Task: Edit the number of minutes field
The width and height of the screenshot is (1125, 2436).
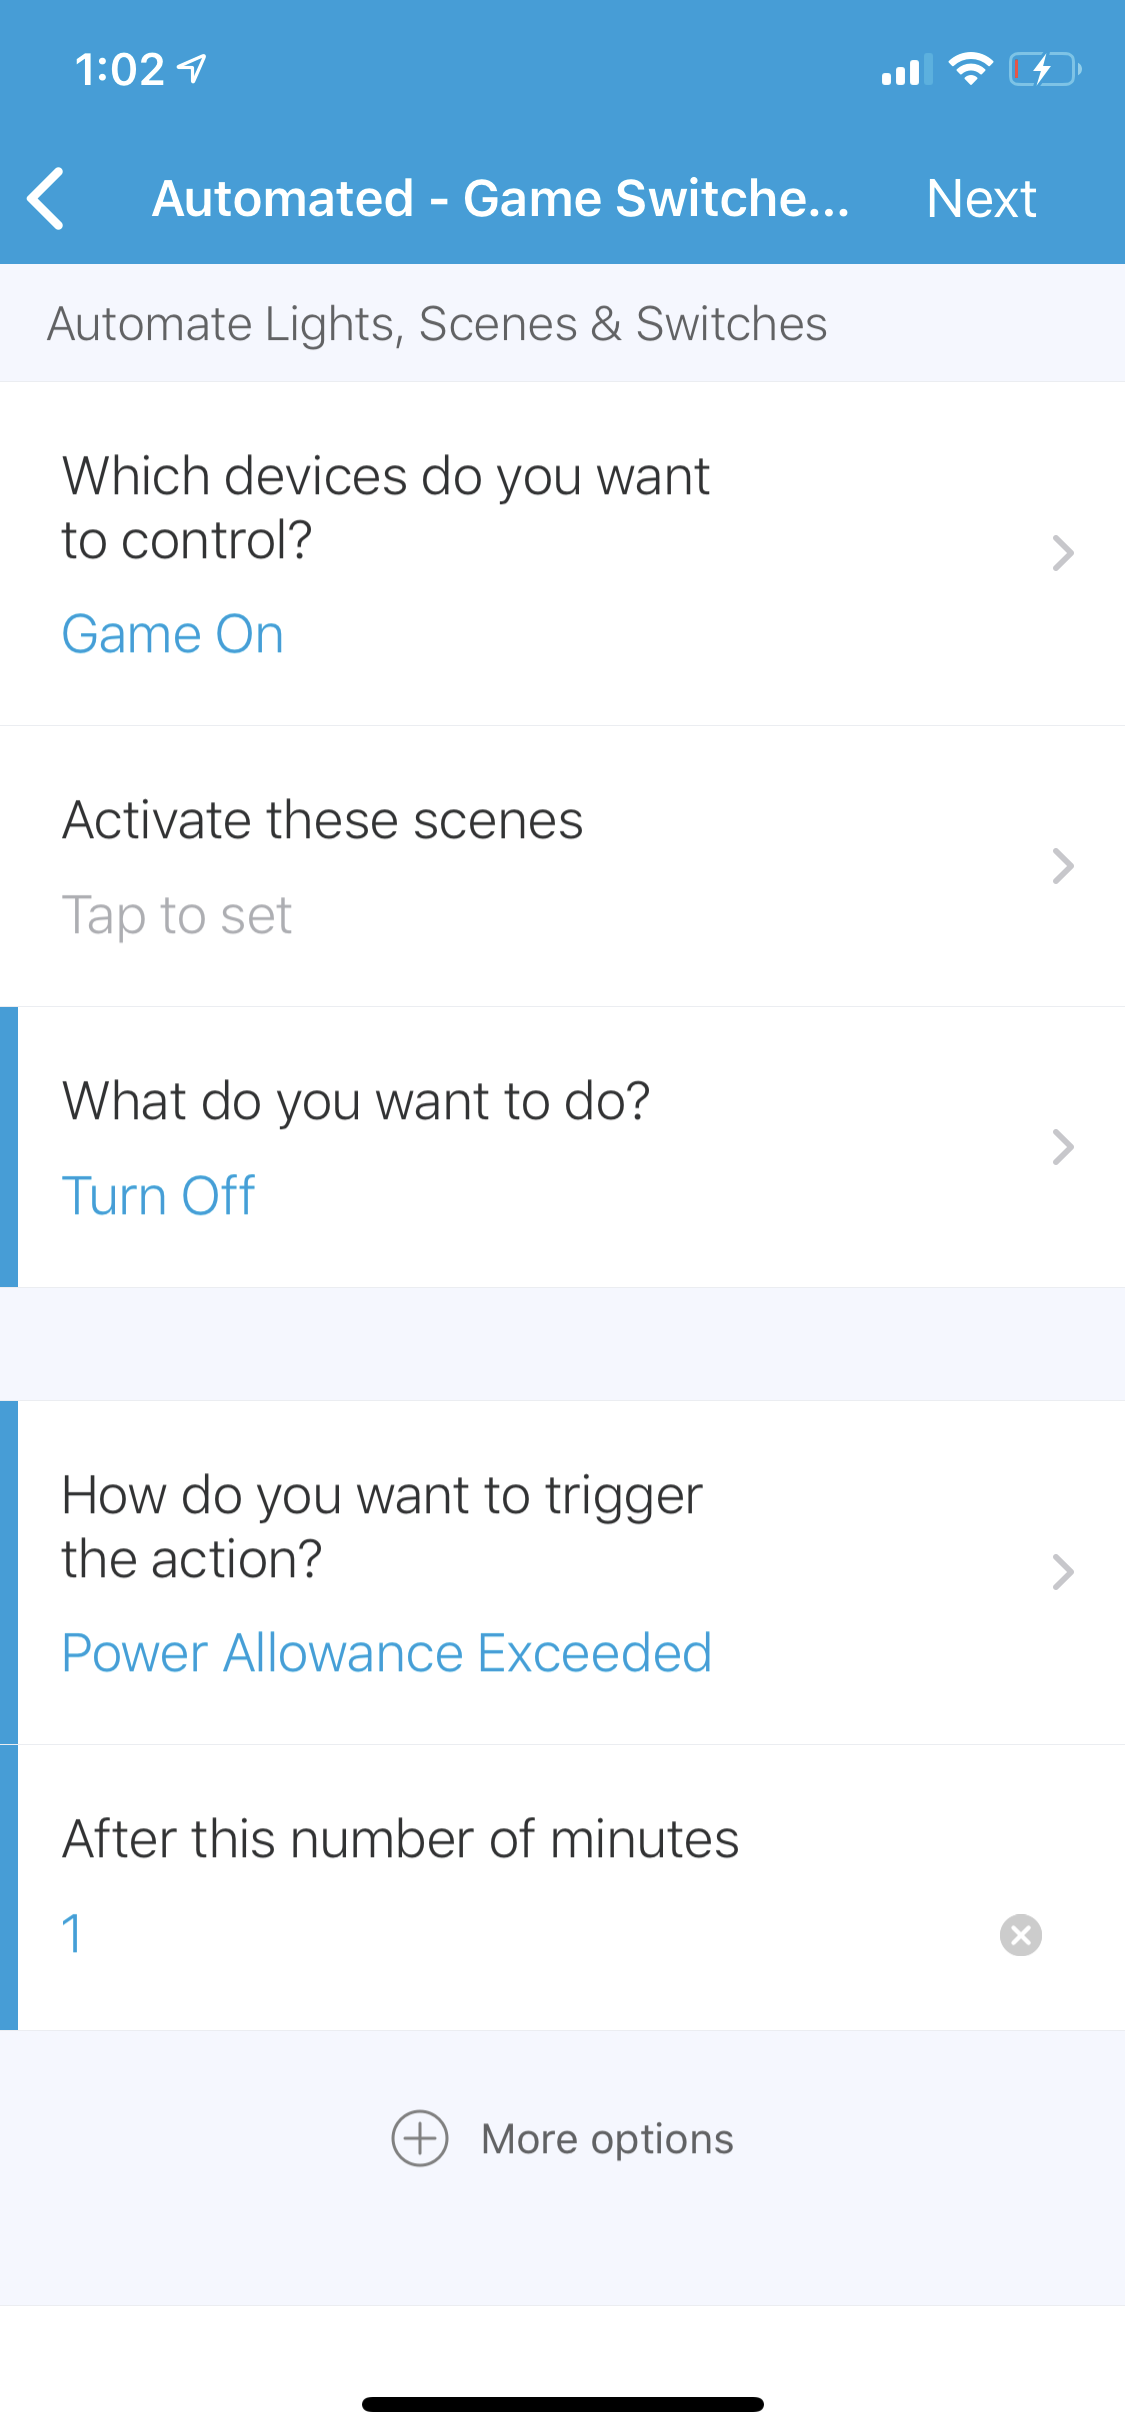Action: click(500, 1932)
